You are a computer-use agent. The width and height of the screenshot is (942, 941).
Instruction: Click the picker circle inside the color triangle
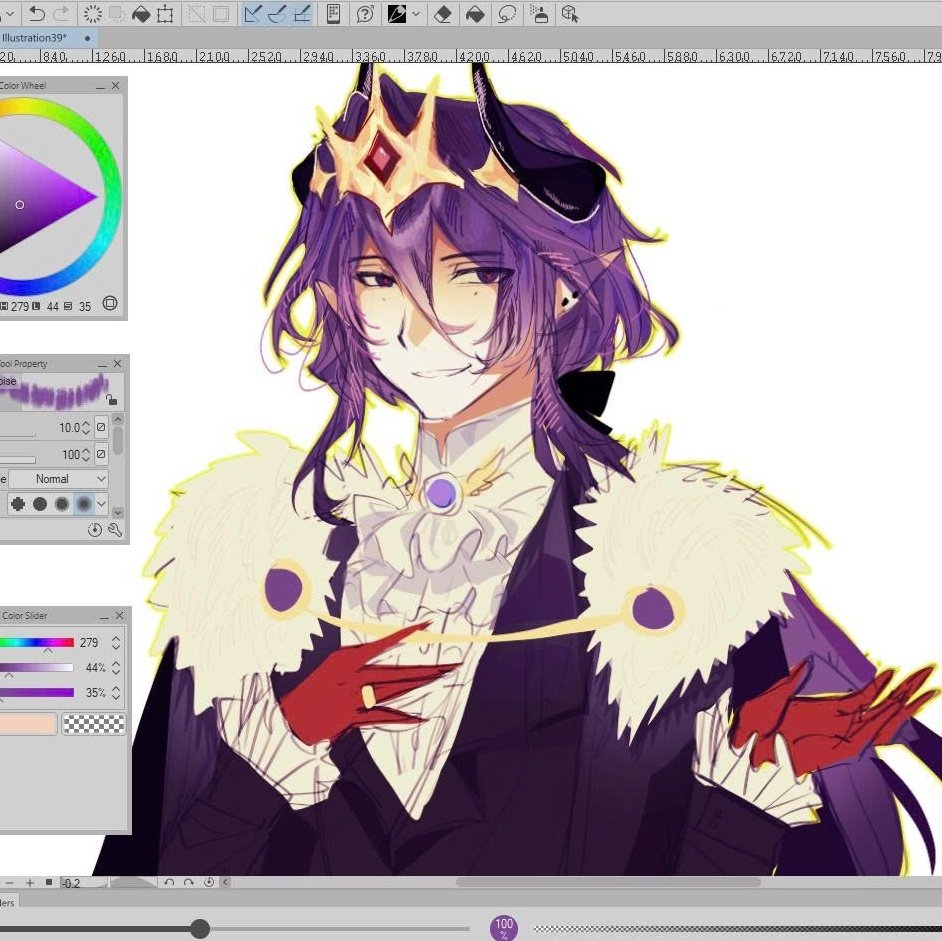(x=20, y=205)
